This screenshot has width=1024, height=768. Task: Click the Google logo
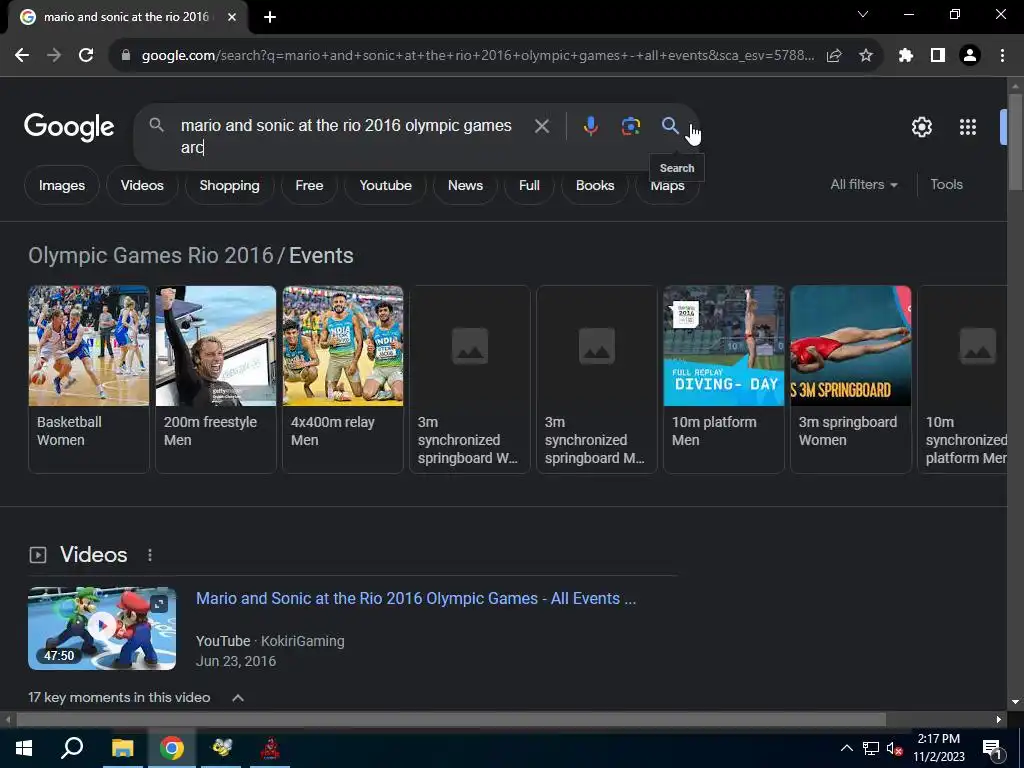click(69, 127)
